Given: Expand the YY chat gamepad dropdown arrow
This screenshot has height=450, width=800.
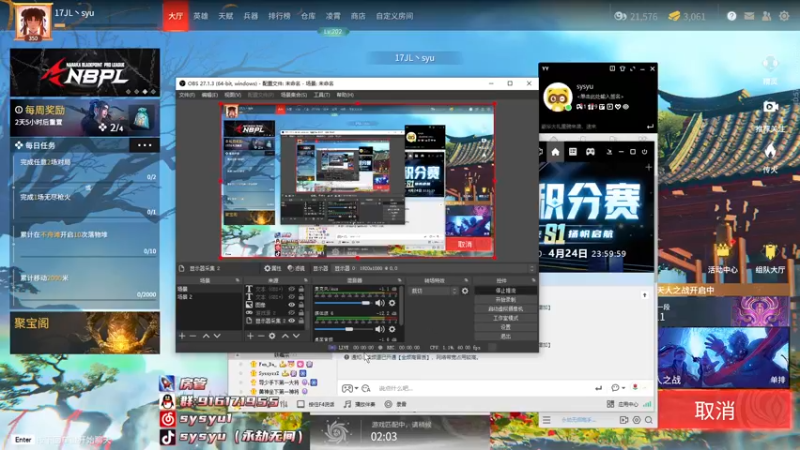Looking at the screenshot, I should click(x=356, y=388).
